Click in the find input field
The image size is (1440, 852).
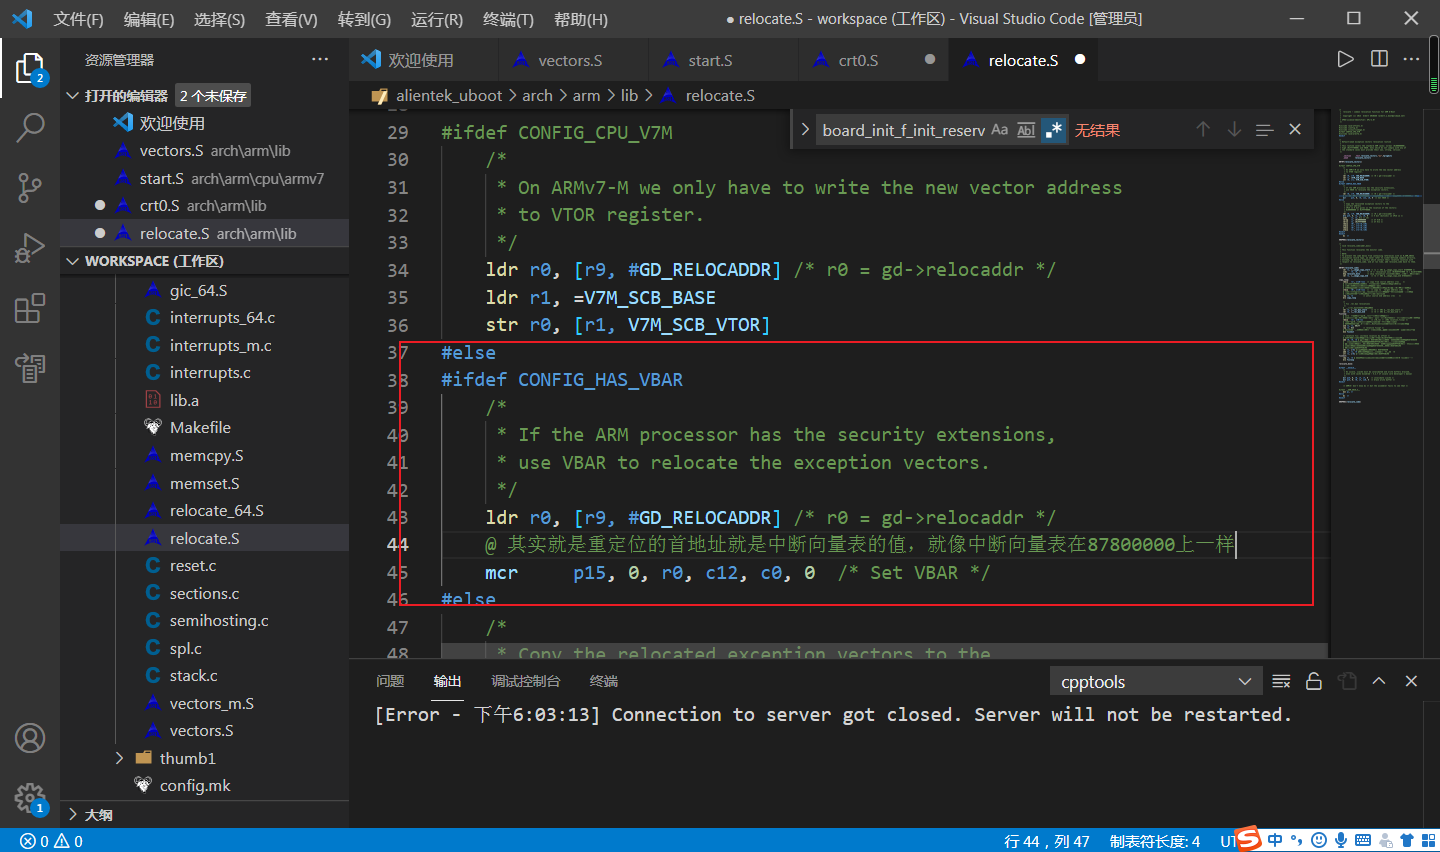(x=903, y=130)
